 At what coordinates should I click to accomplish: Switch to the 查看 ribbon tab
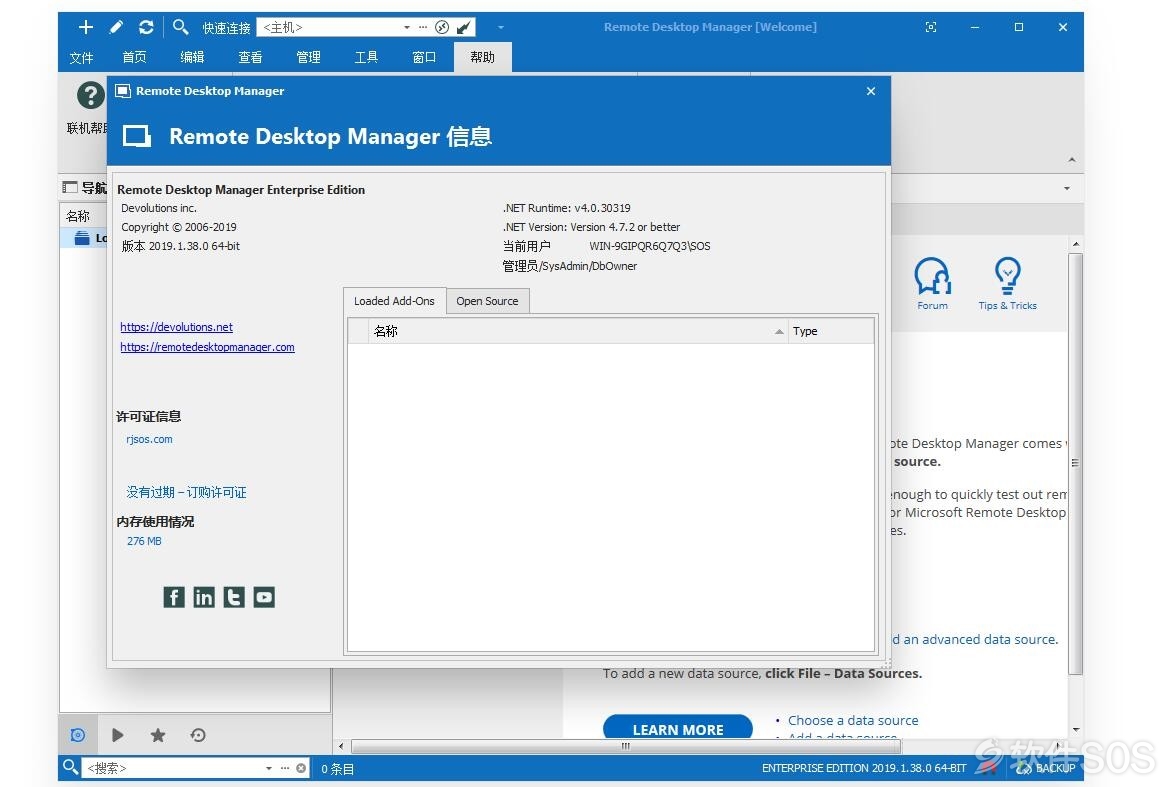[250, 58]
